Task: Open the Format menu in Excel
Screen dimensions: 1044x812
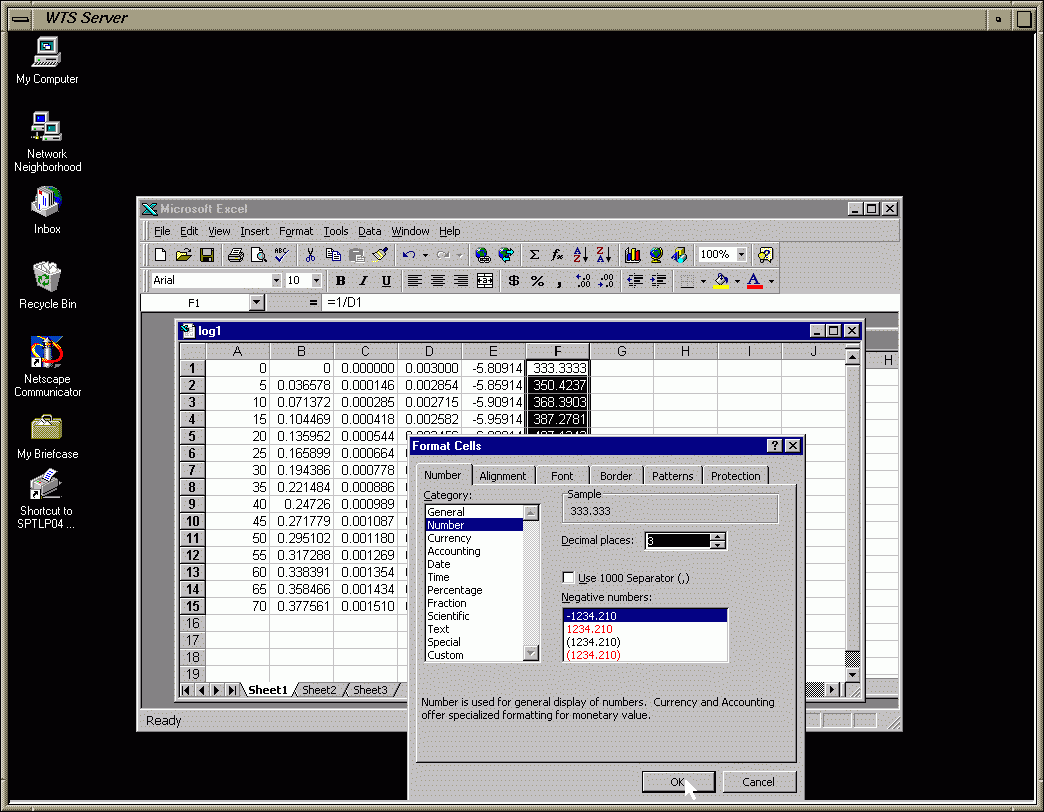Action: (296, 231)
